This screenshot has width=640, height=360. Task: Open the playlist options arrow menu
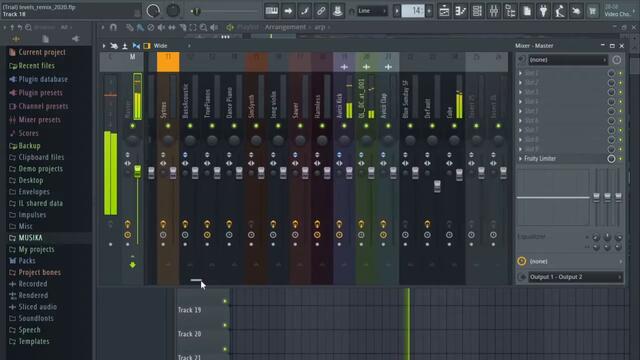pyautogui.click(x=103, y=27)
